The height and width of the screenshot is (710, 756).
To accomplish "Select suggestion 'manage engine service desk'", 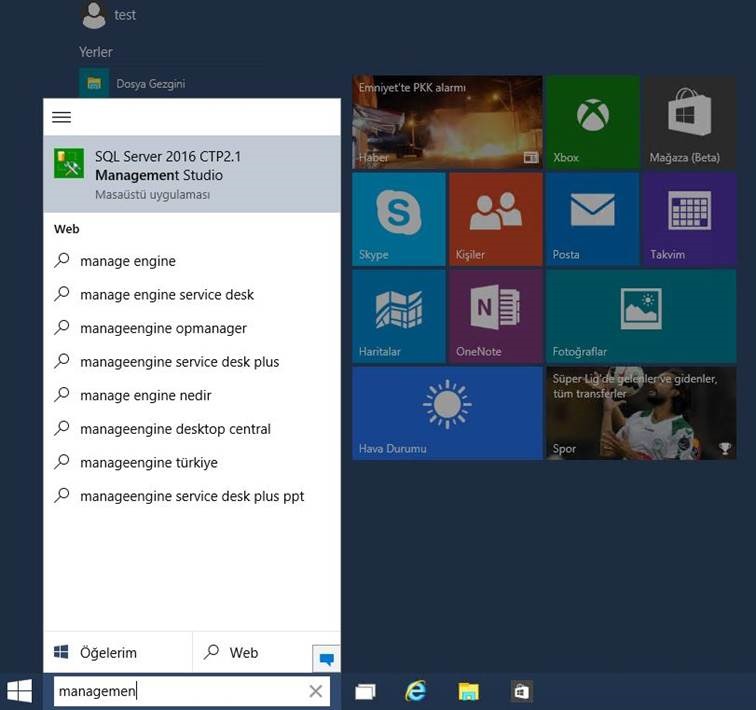I will point(192,295).
